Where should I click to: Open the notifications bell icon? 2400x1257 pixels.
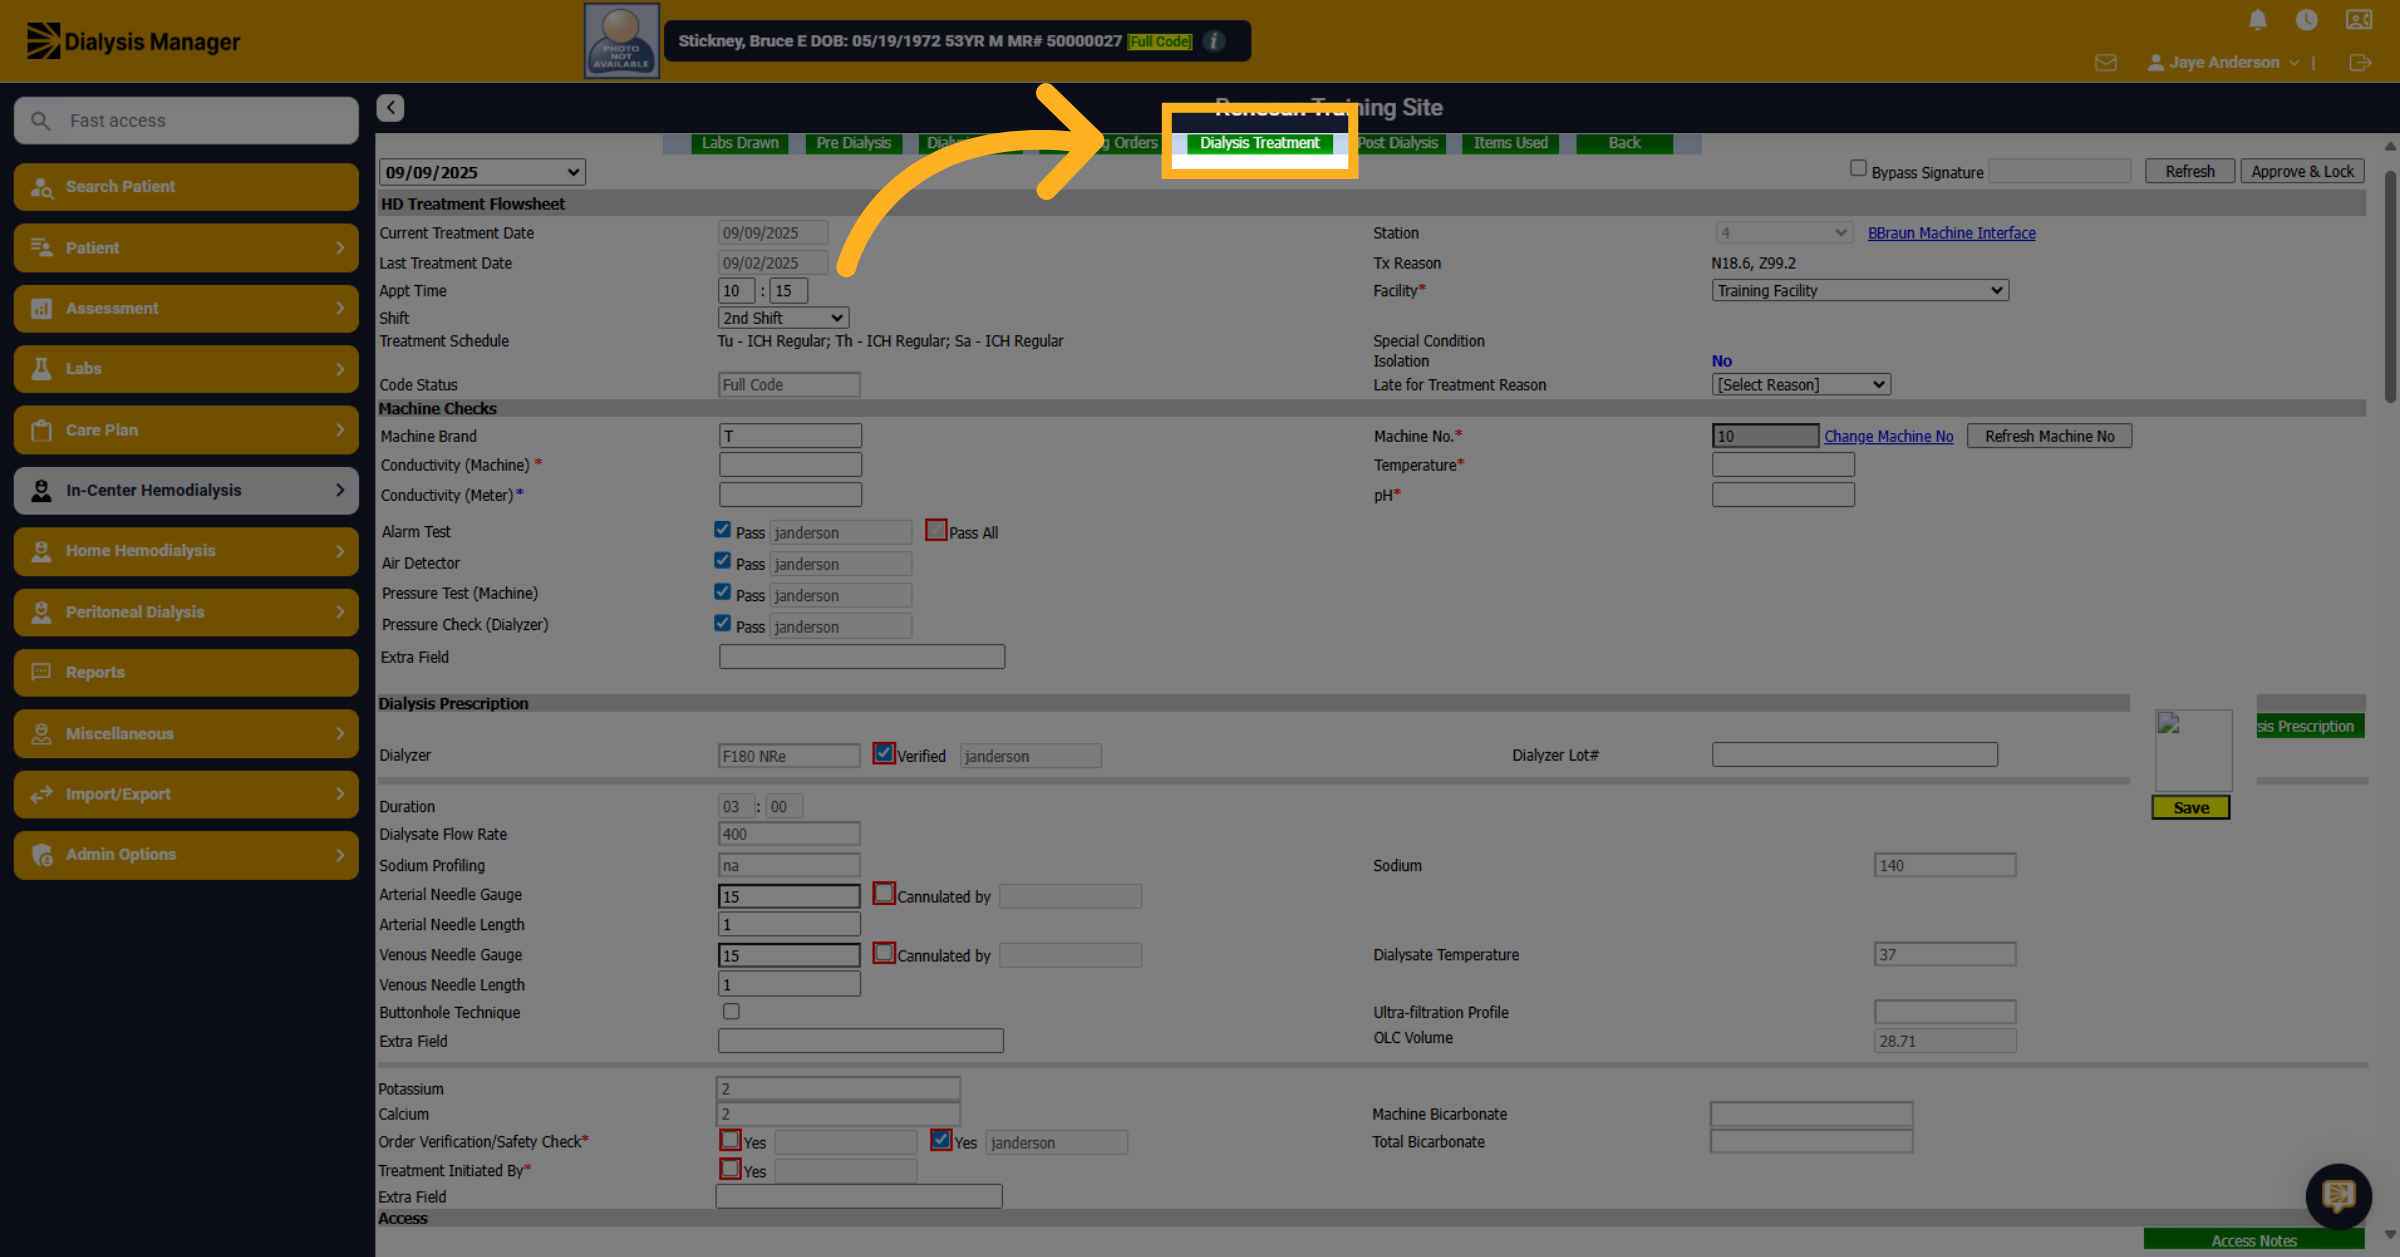pyautogui.click(x=2257, y=20)
